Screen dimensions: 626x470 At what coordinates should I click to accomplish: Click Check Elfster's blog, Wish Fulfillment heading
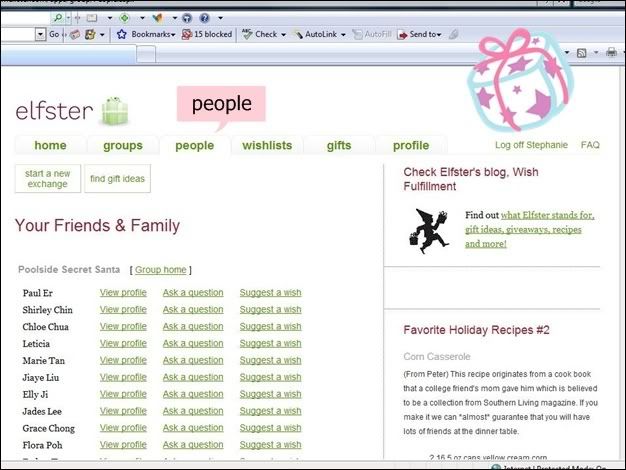pyautogui.click(x=471, y=179)
